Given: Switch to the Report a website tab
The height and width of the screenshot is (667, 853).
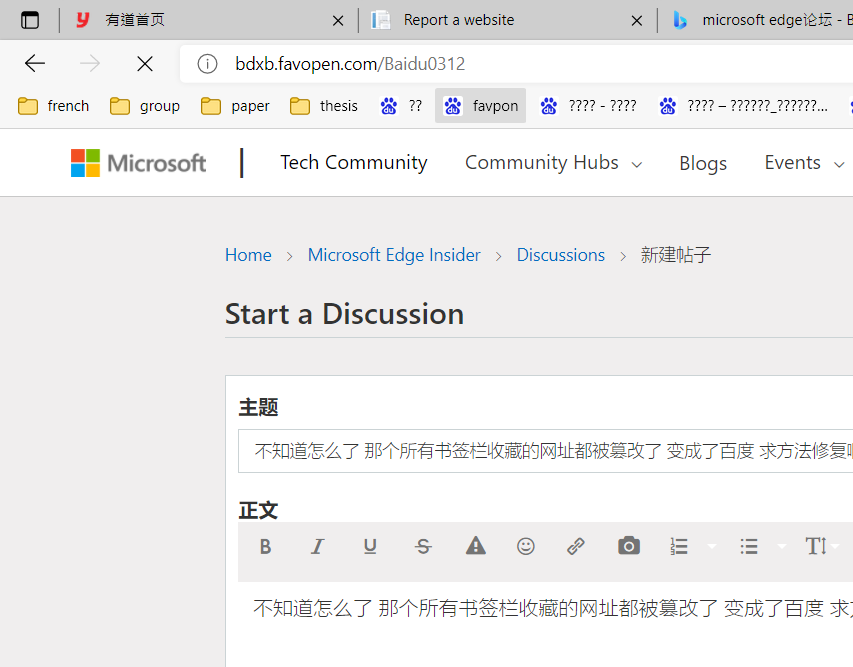Looking at the screenshot, I should click(x=508, y=20).
